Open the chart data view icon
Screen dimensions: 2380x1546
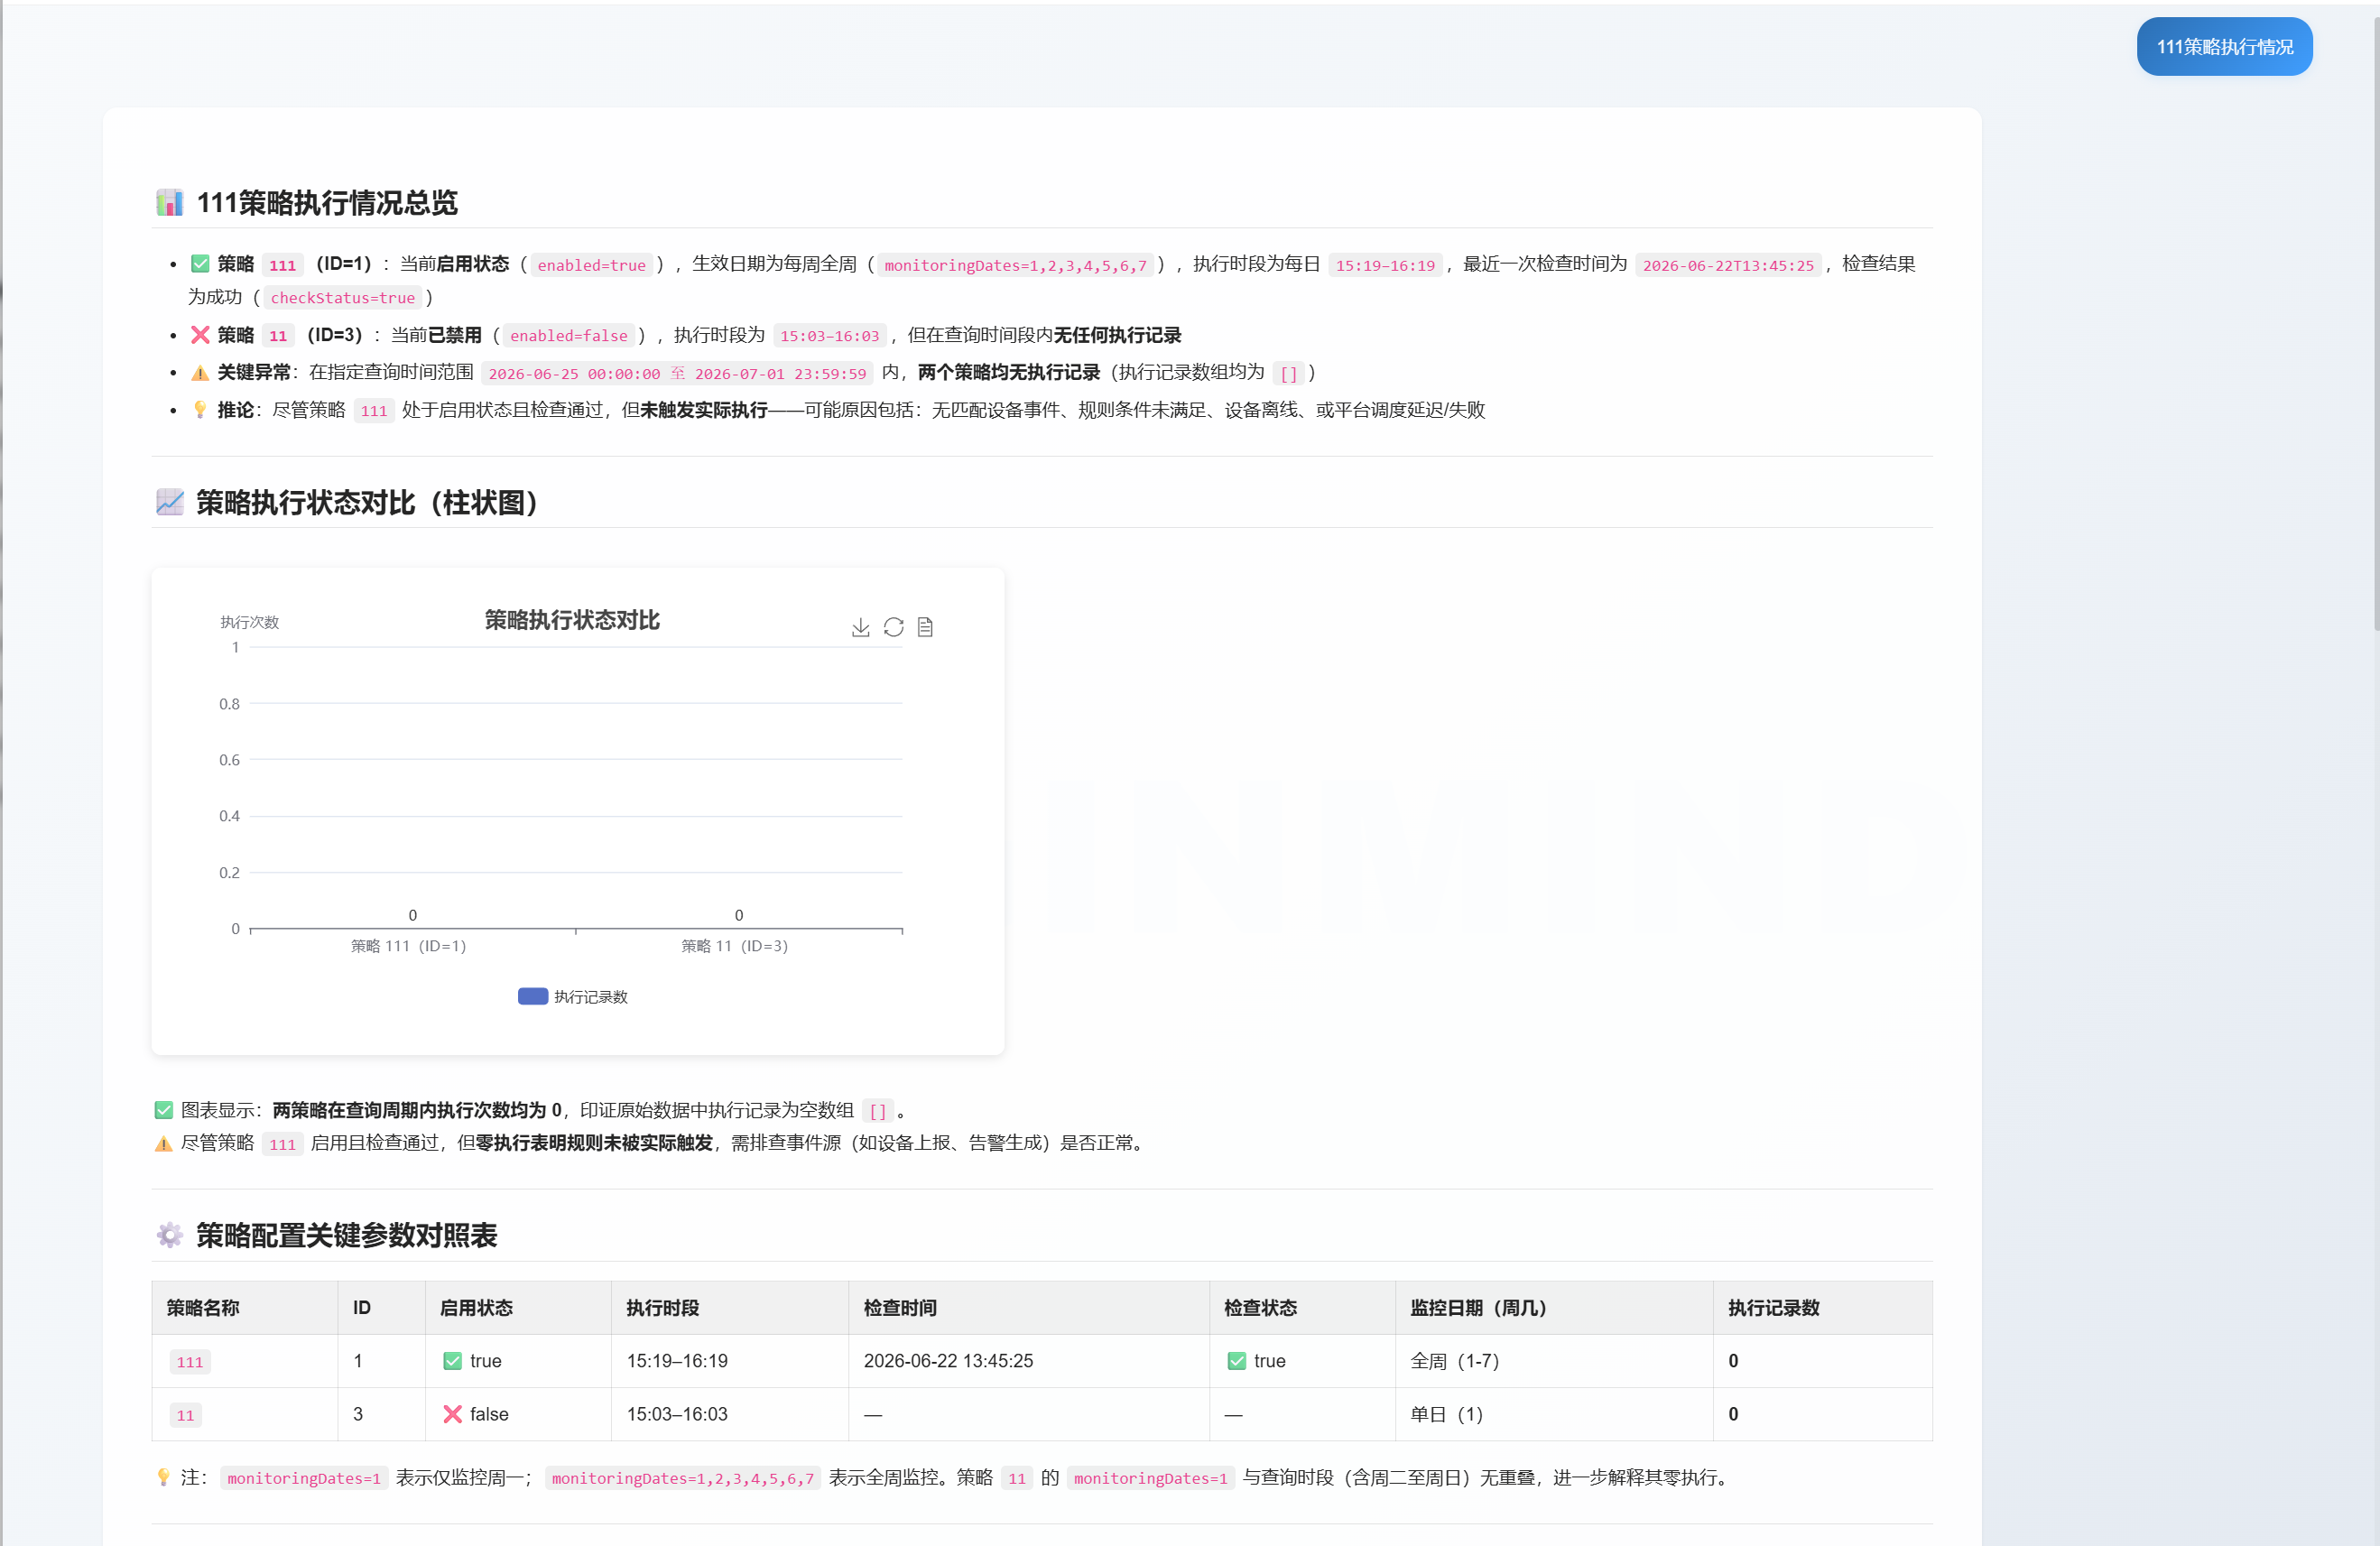pos(925,627)
